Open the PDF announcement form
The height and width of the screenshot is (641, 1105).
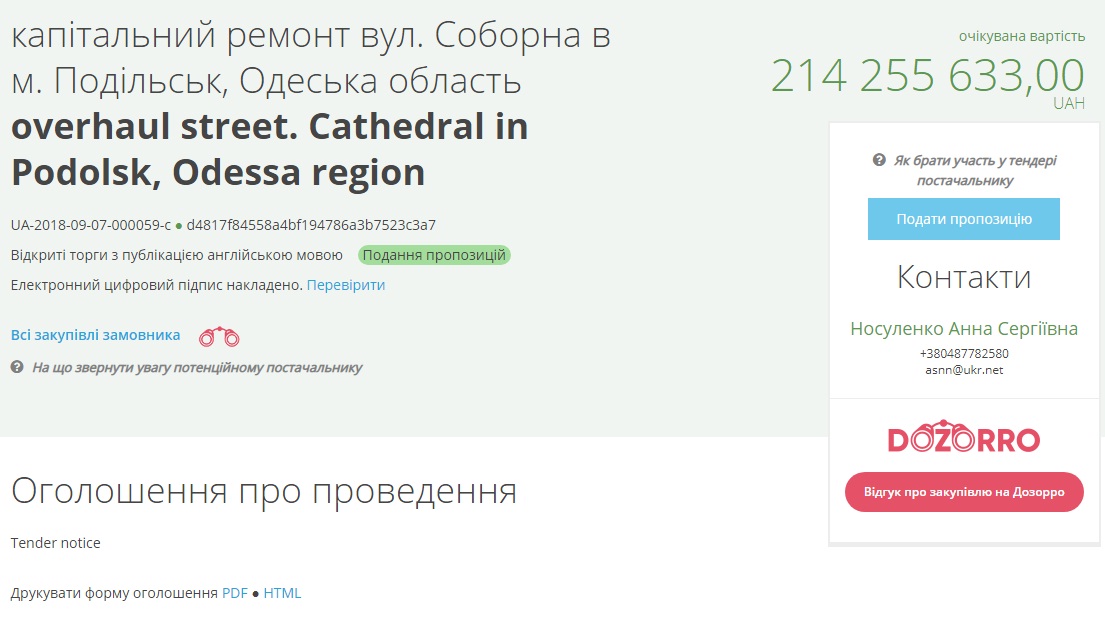234,593
